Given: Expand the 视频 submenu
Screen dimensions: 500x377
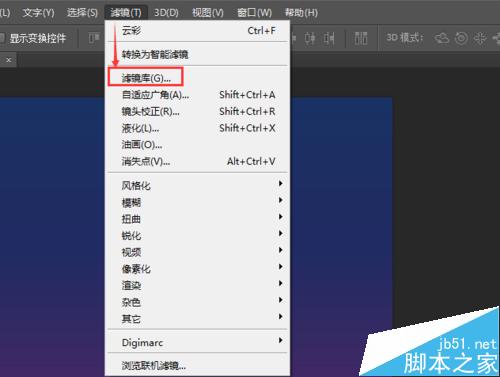Looking at the screenshot, I should coord(197,252).
